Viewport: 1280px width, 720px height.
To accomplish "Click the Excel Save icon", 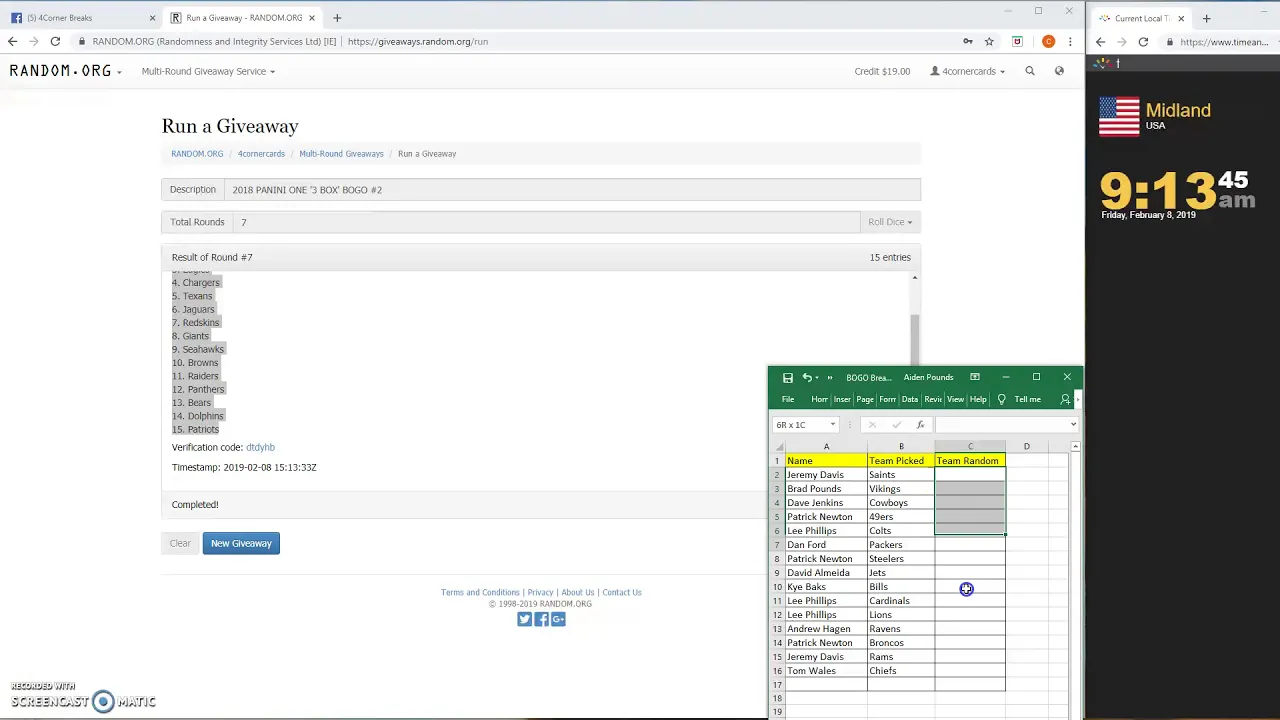I will click(787, 378).
